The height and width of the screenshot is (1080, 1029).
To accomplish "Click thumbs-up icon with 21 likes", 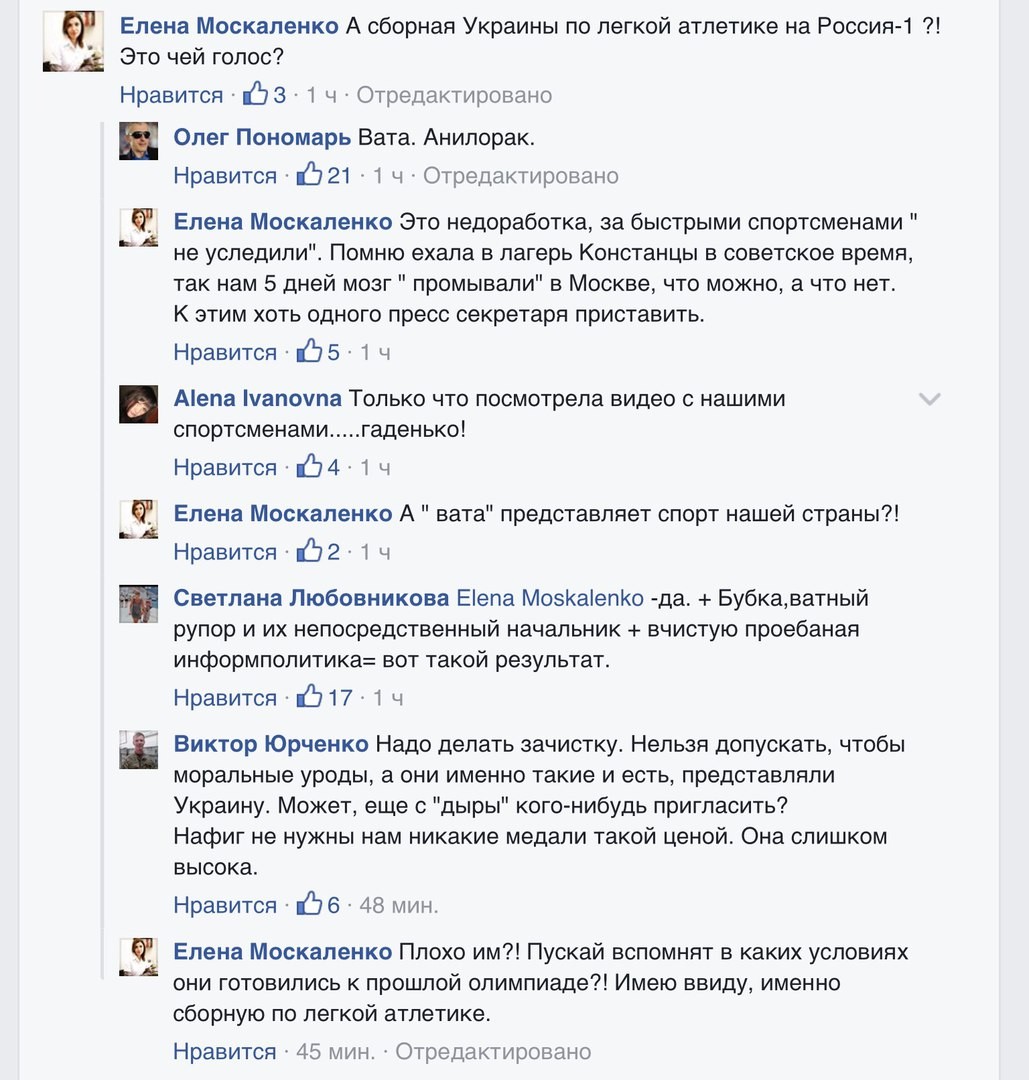I will coord(310,175).
